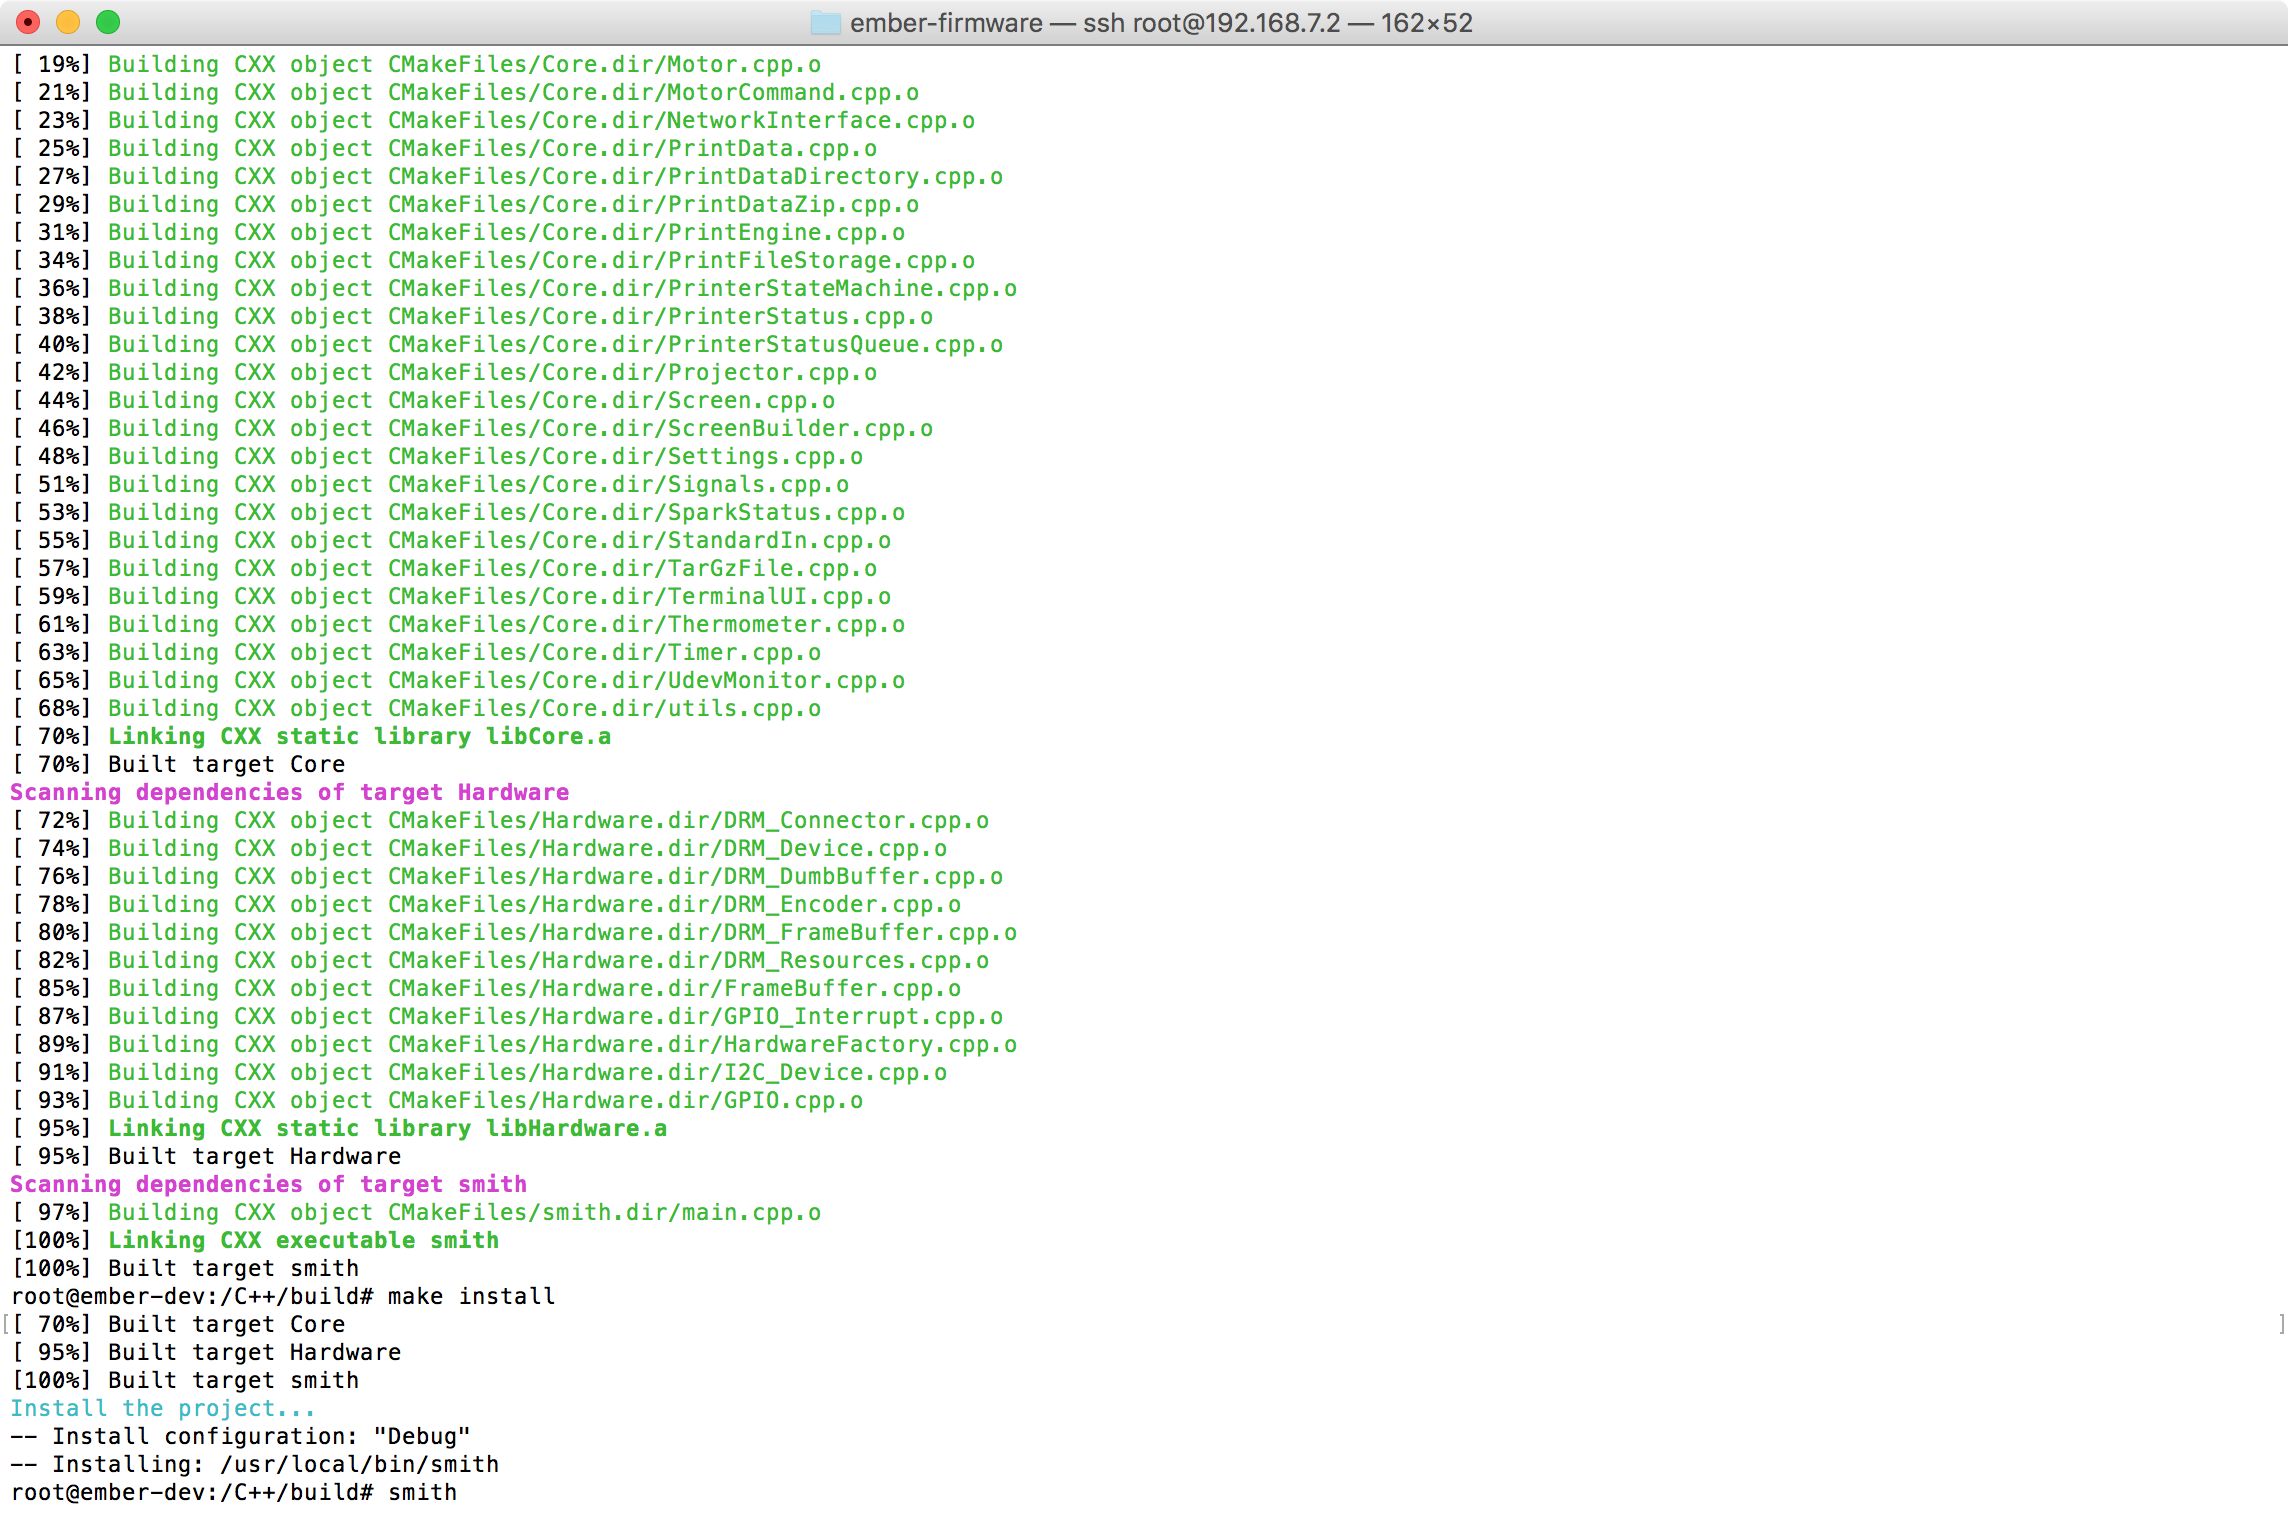Click the Signals.cpp.o build line

click(x=430, y=484)
